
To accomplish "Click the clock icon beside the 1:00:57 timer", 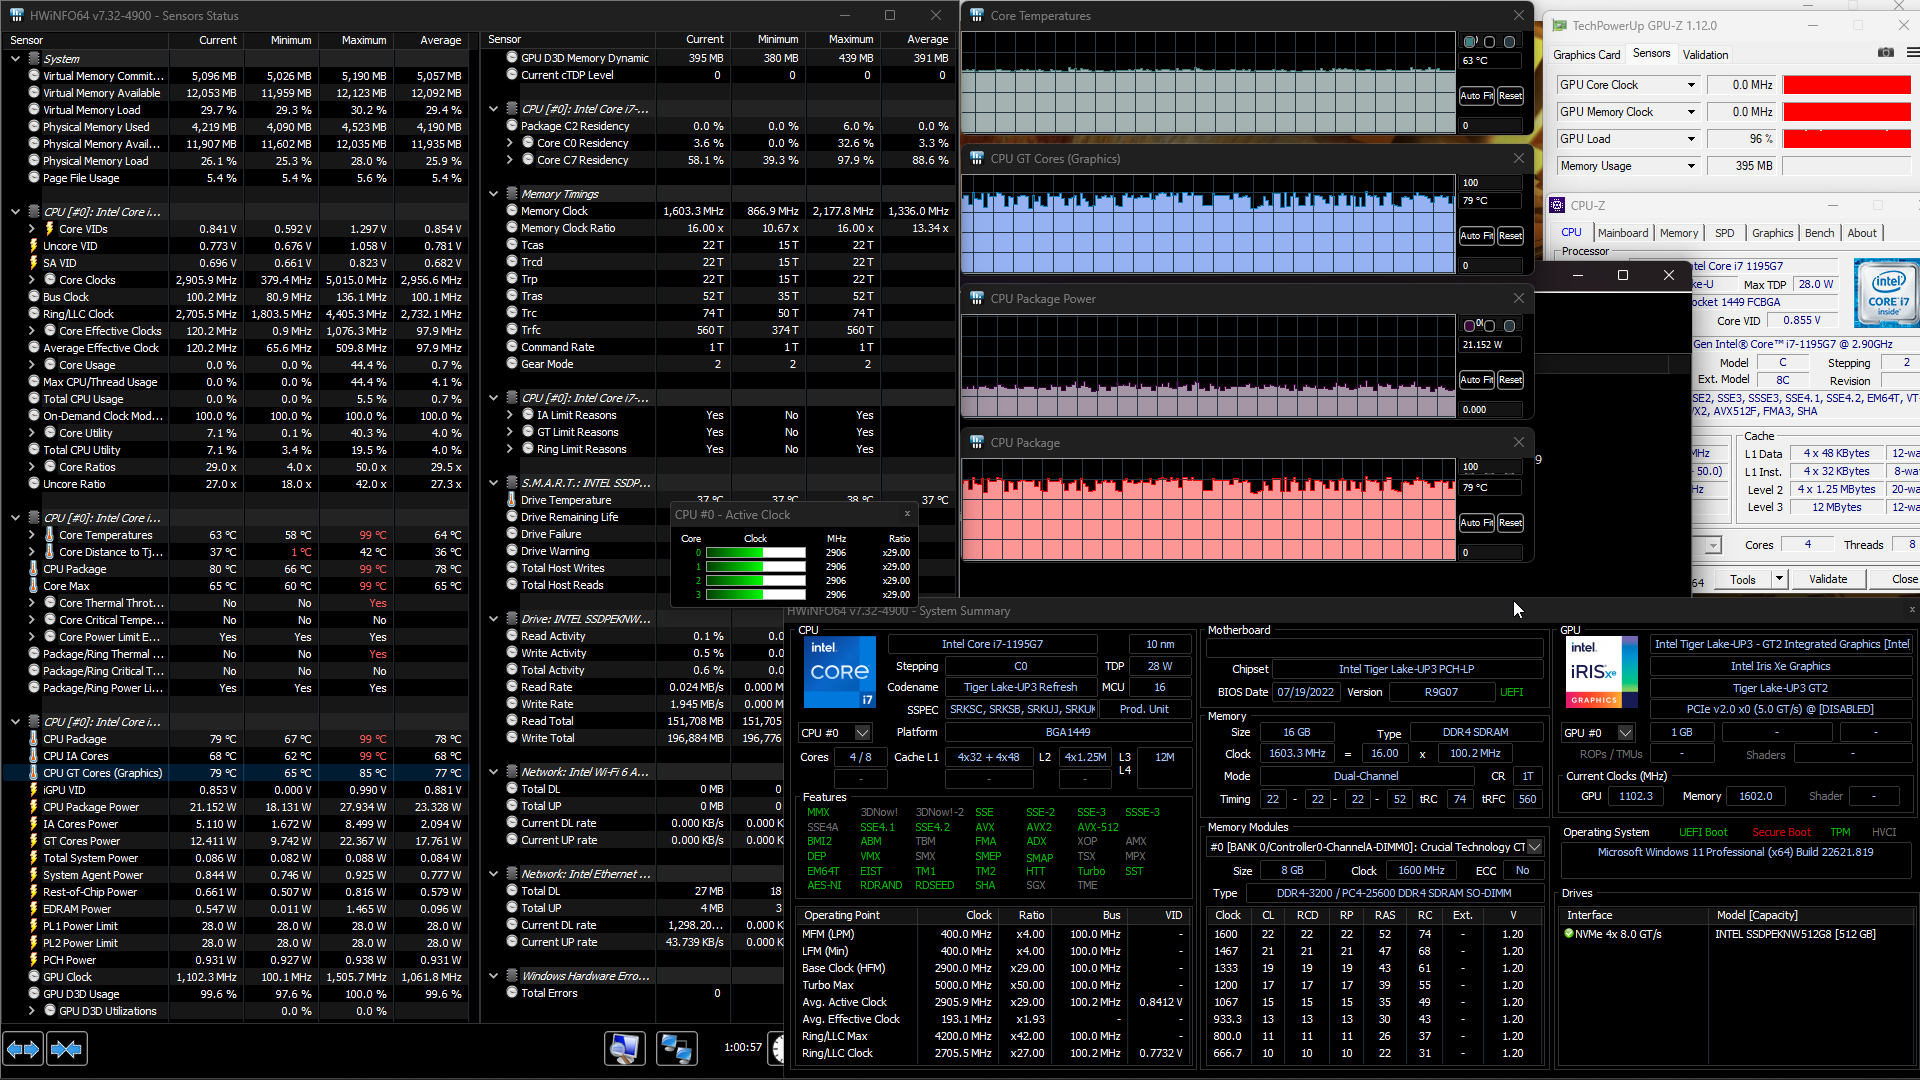I will coord(776,1047).
